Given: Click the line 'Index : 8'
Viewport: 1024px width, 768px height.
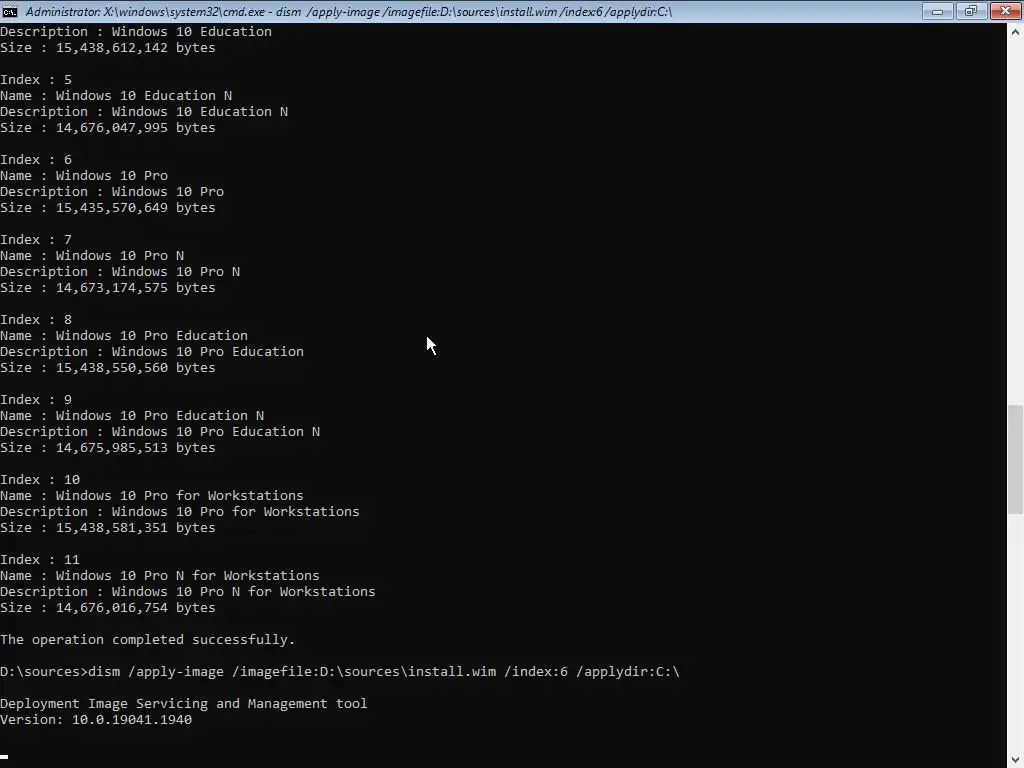Looking at the screenshot, I should click(x=36, y=319).
